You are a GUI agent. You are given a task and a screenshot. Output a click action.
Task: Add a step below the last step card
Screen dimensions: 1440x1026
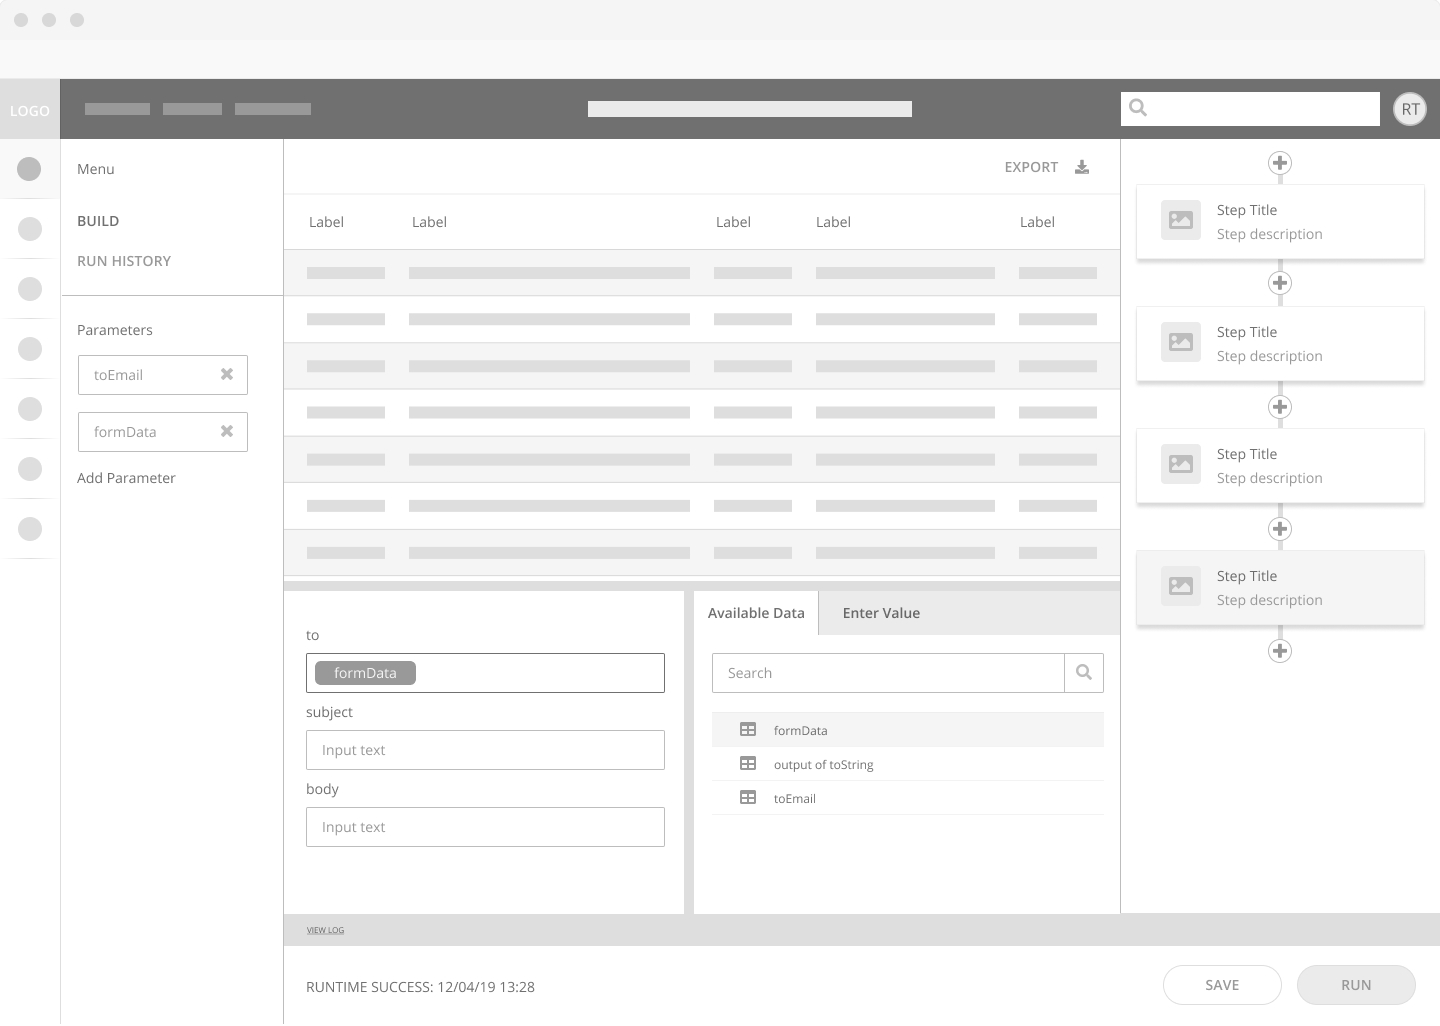pyautogui.click(x=1280, y=651)
